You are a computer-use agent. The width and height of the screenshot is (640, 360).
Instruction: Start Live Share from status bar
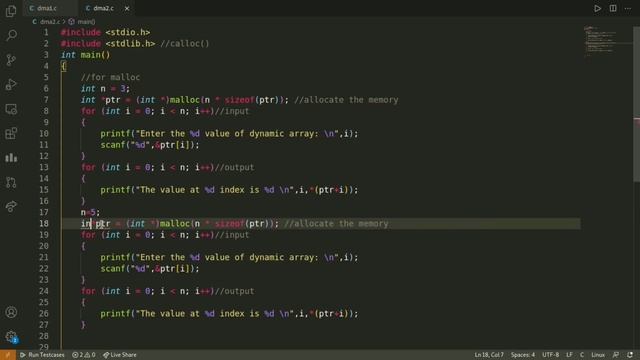click(120, 355)
